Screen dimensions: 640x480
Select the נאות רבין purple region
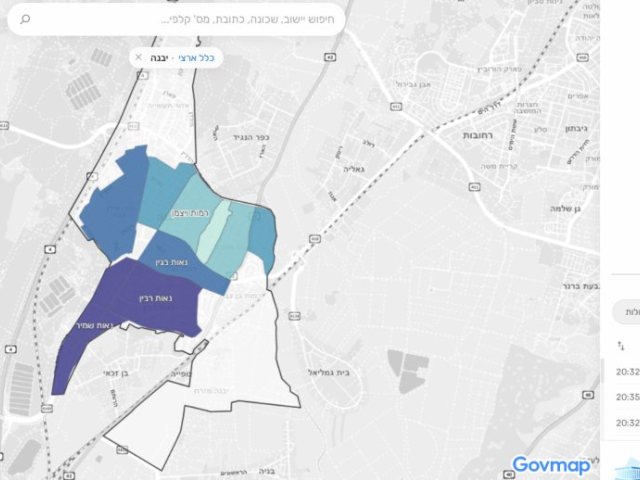tap(155, 299)
